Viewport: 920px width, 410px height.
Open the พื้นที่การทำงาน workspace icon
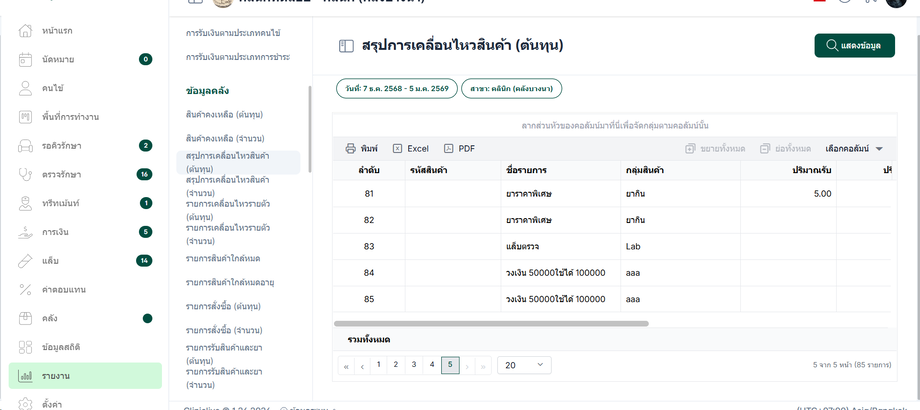[25, 117]
